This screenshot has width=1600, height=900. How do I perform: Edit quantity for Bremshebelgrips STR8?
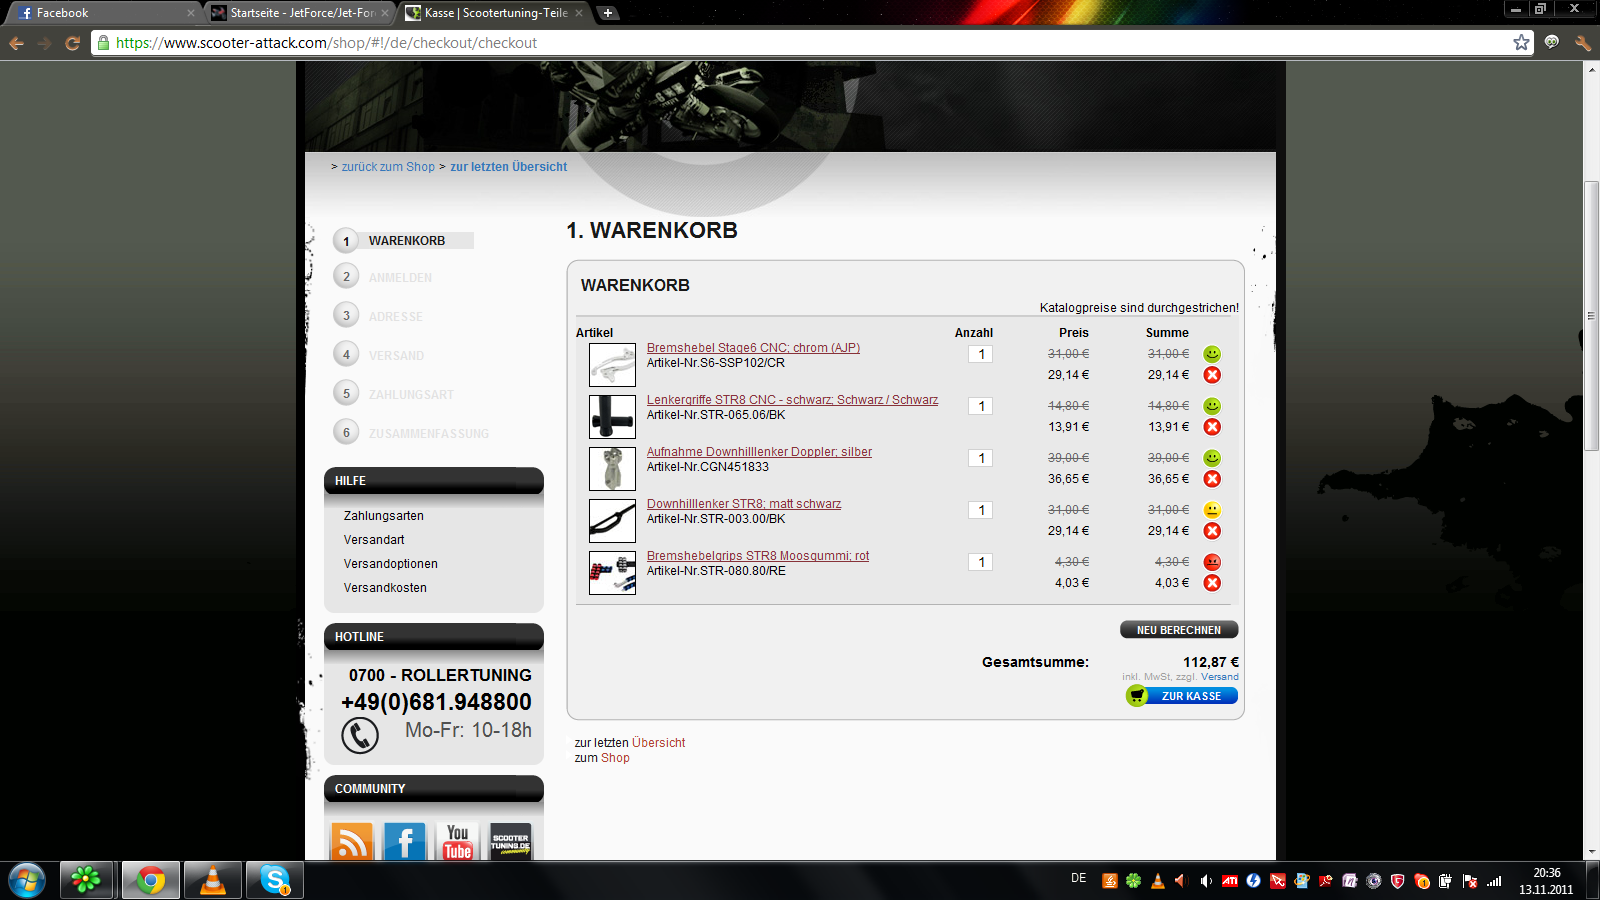pos(980,562)
